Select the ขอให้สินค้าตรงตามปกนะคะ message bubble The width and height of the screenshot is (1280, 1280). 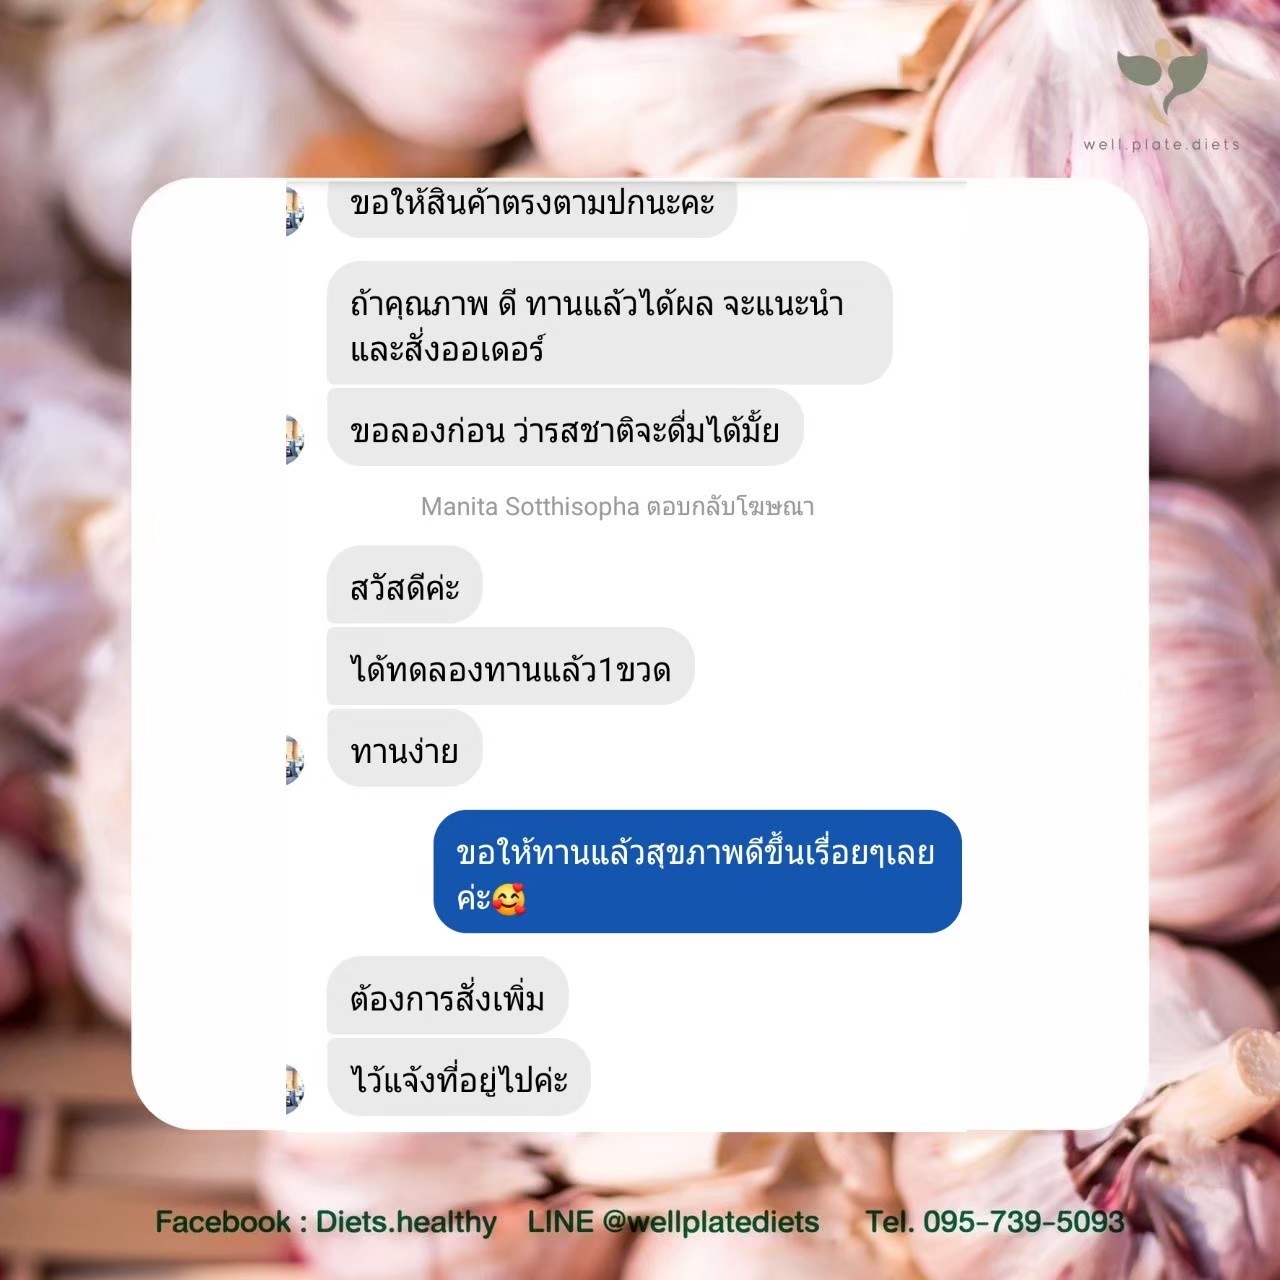[532, 208]
